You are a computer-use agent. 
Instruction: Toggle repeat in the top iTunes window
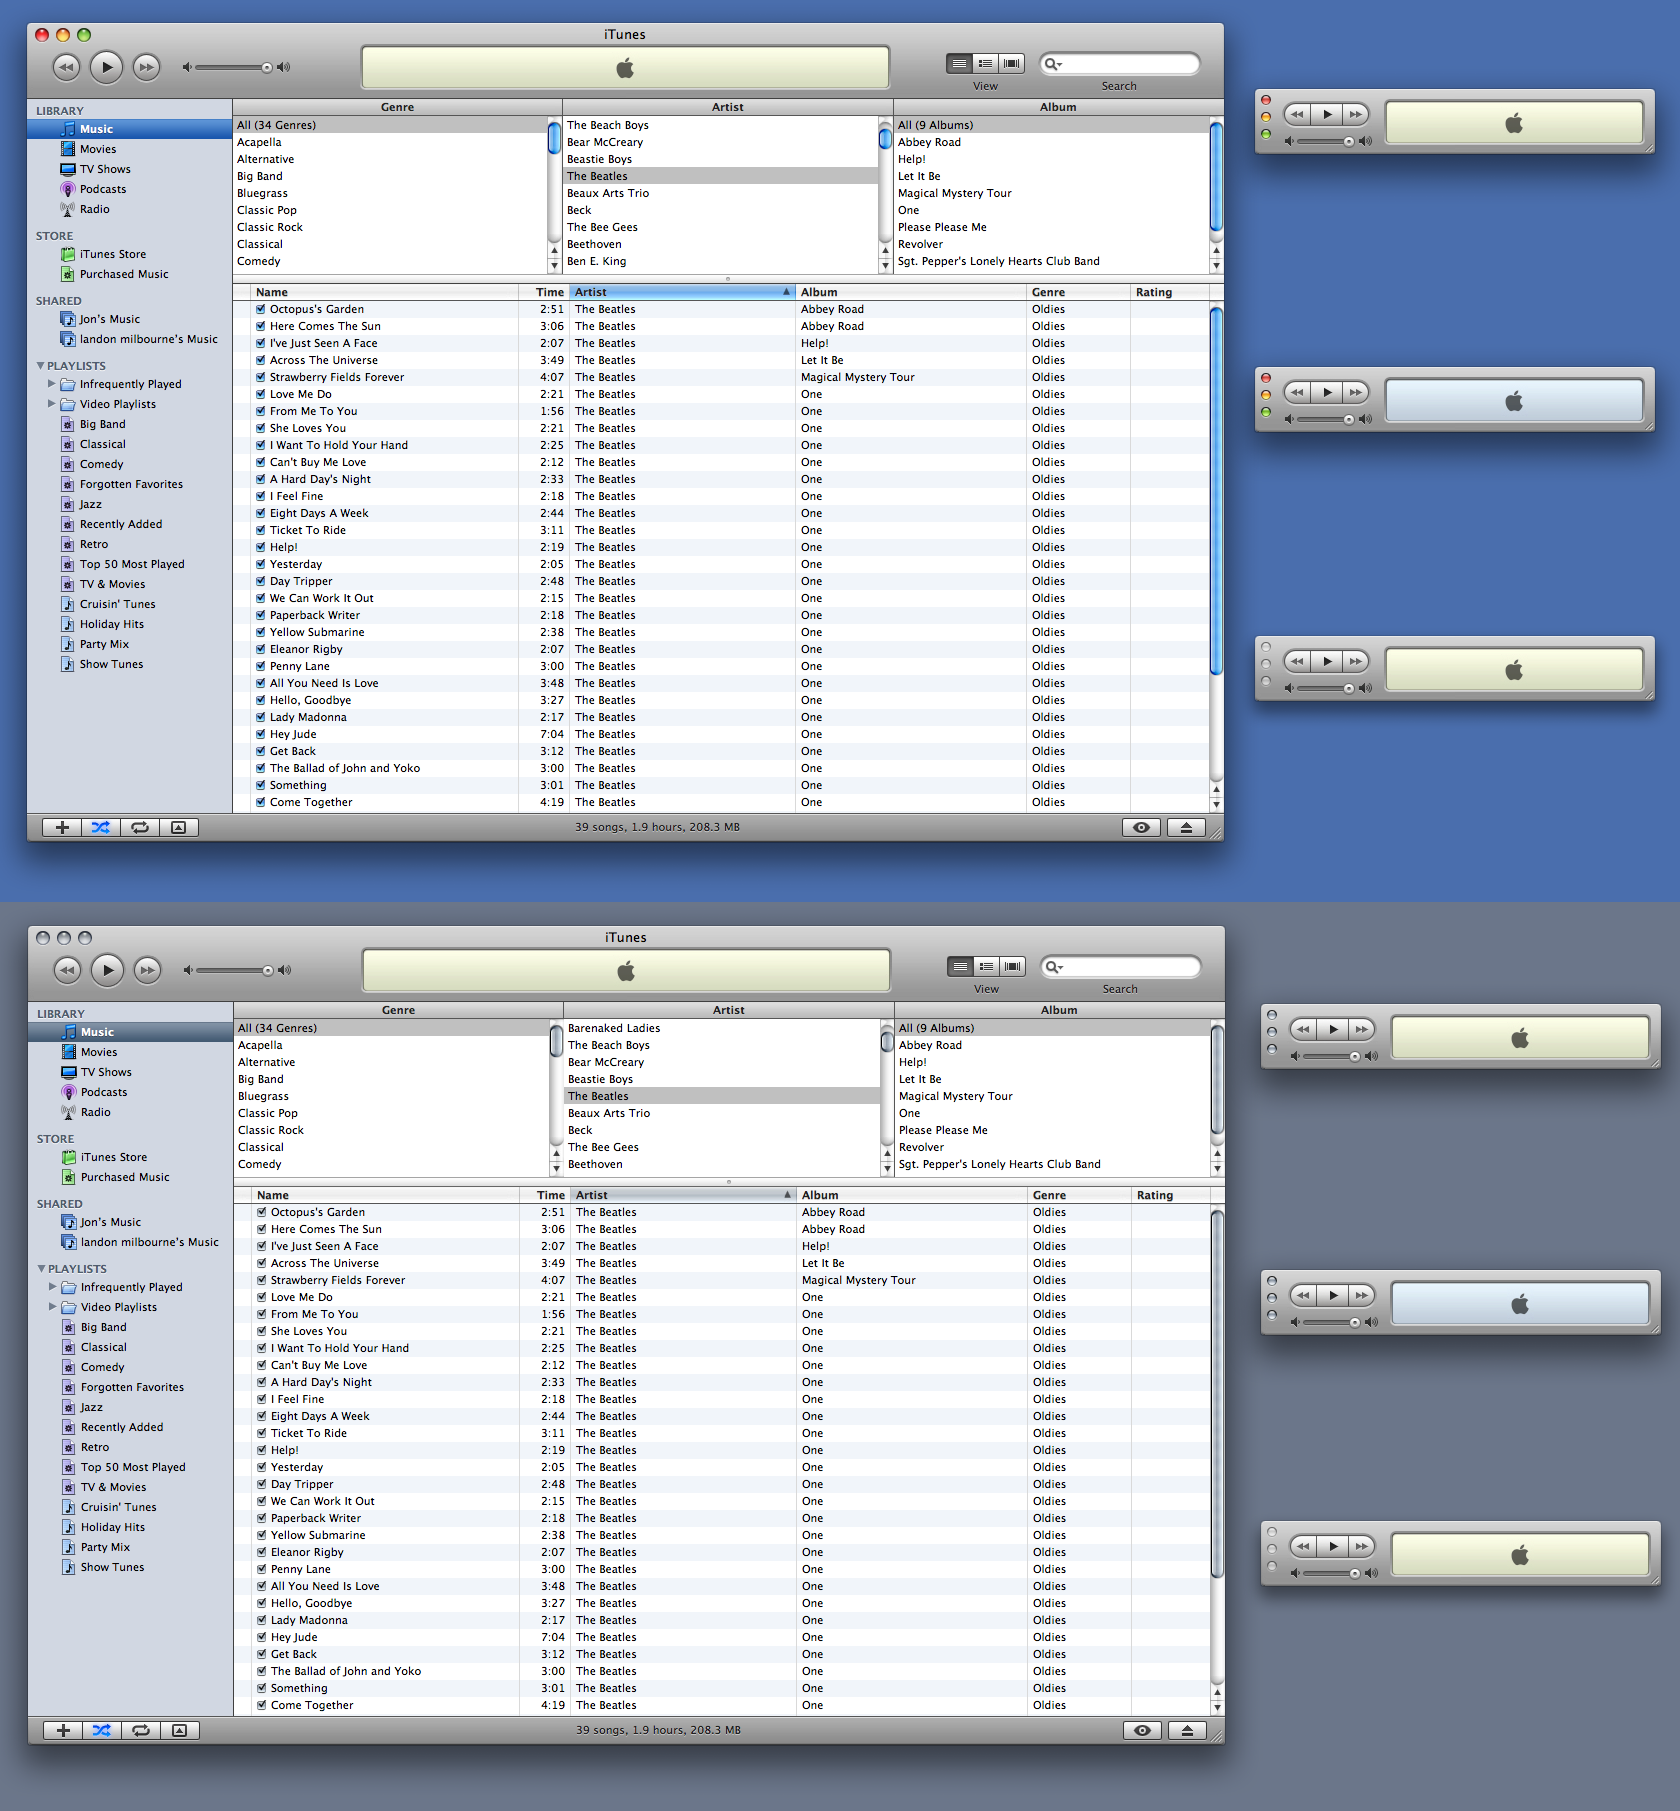pyautogui.click(x=140, y=827)
